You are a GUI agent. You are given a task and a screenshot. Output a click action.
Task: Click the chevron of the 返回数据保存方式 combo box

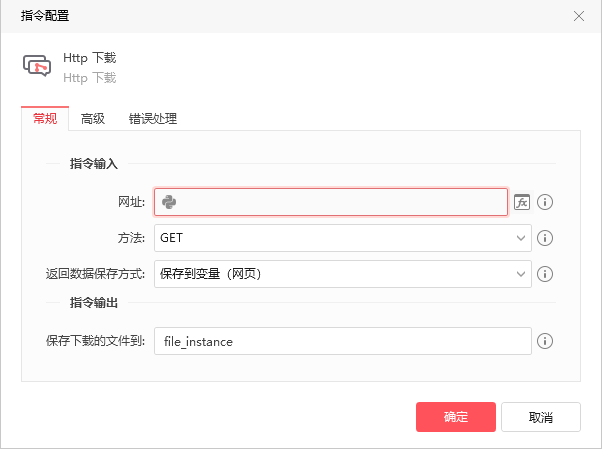coord(520,273)
